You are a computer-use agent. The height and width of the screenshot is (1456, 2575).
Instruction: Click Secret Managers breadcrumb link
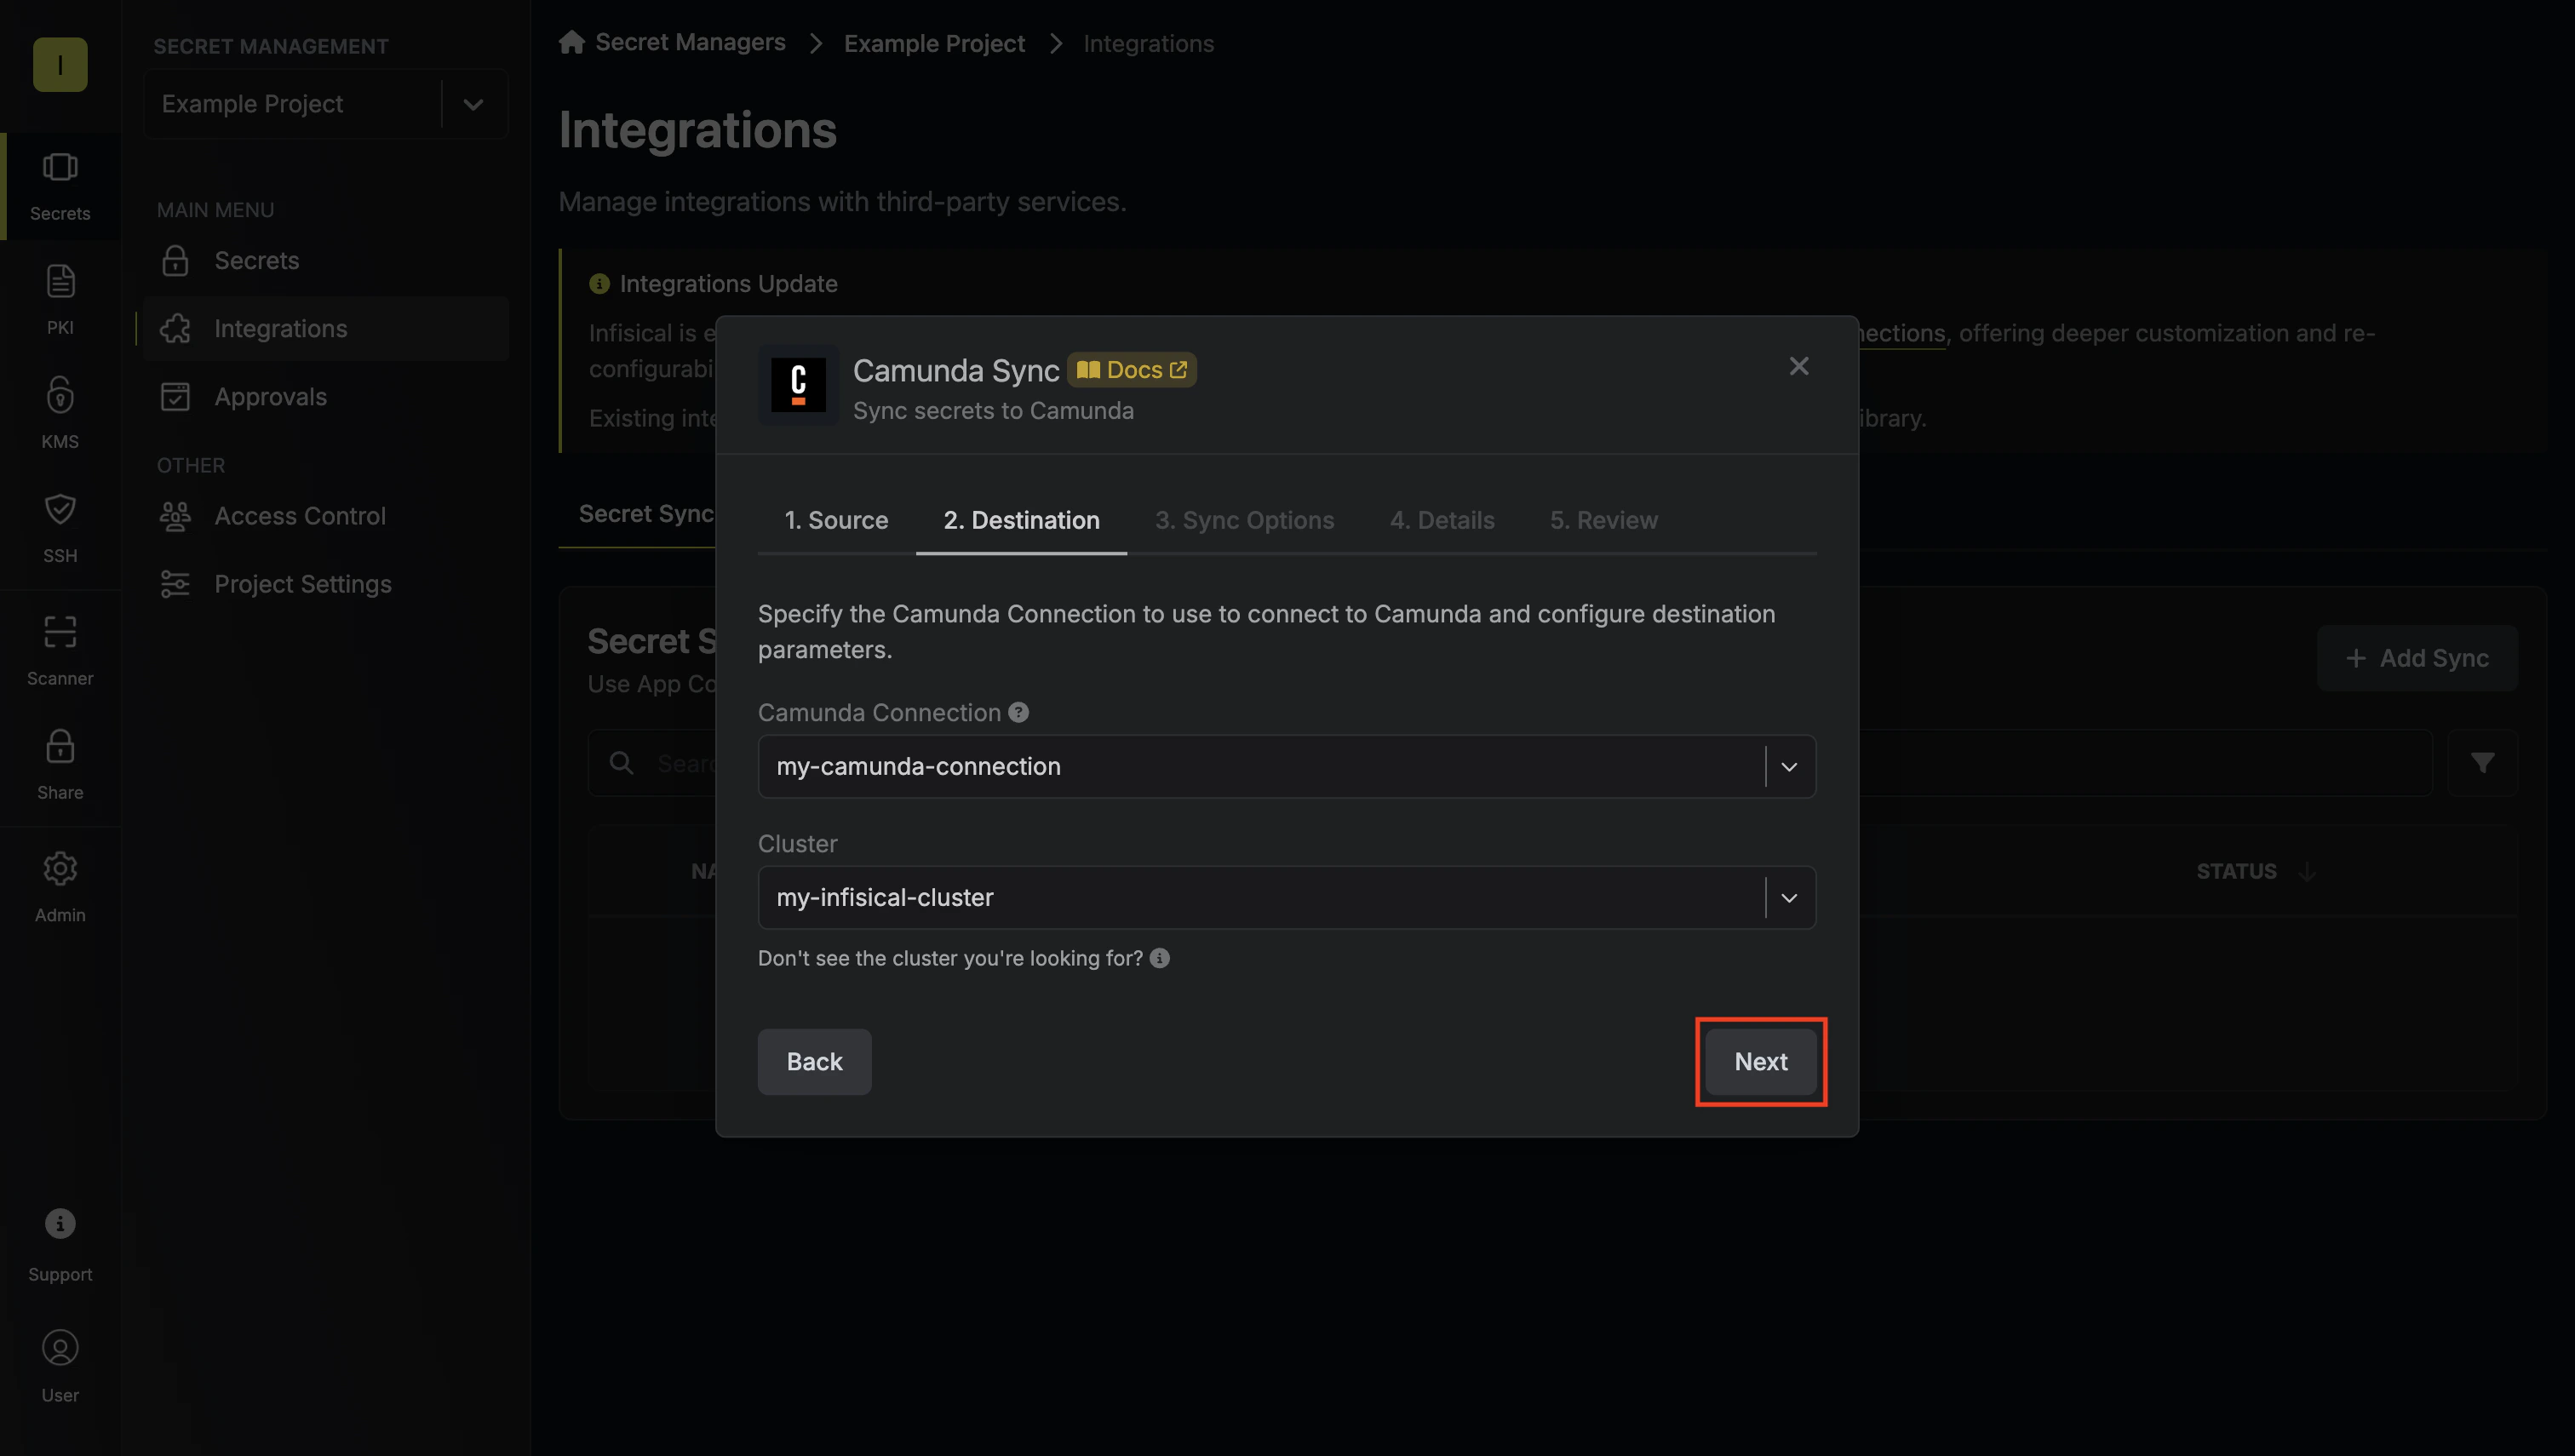[x=690, y=42]
